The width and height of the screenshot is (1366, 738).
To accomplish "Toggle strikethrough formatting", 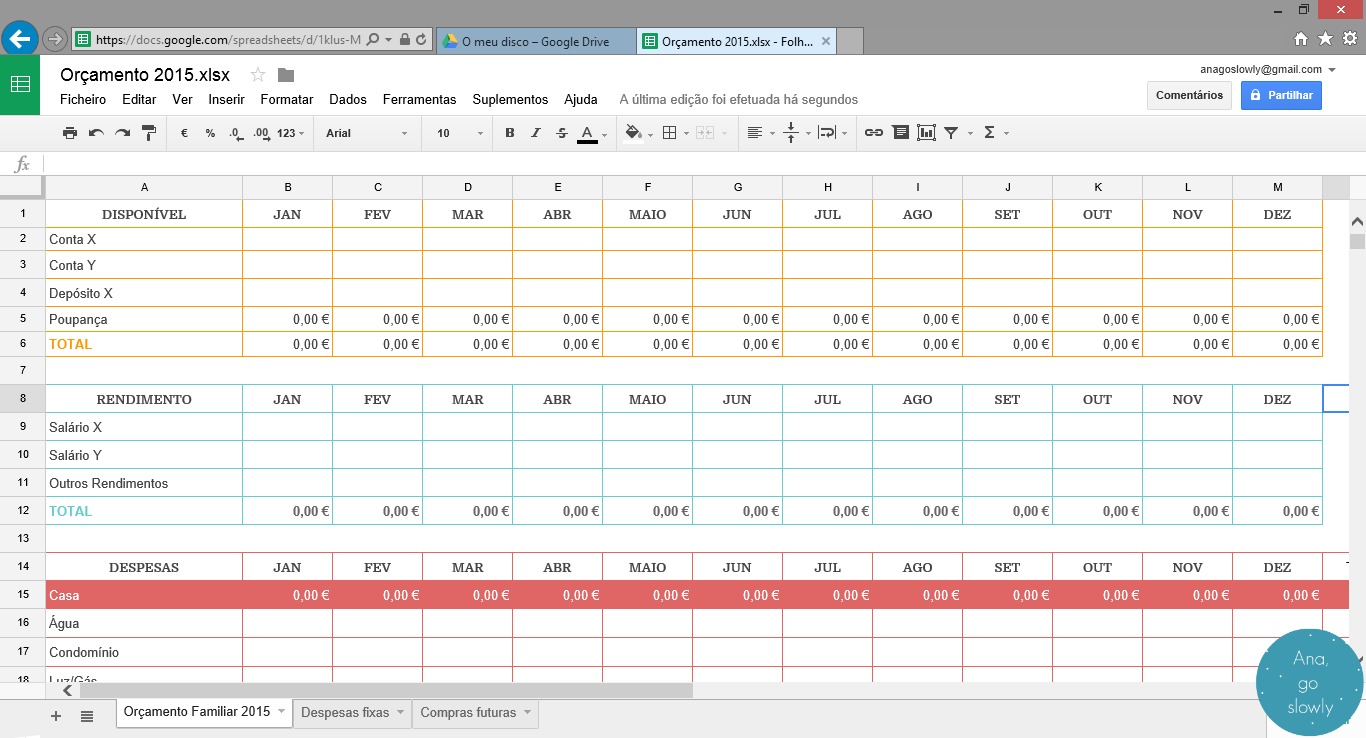I will 561,133.
